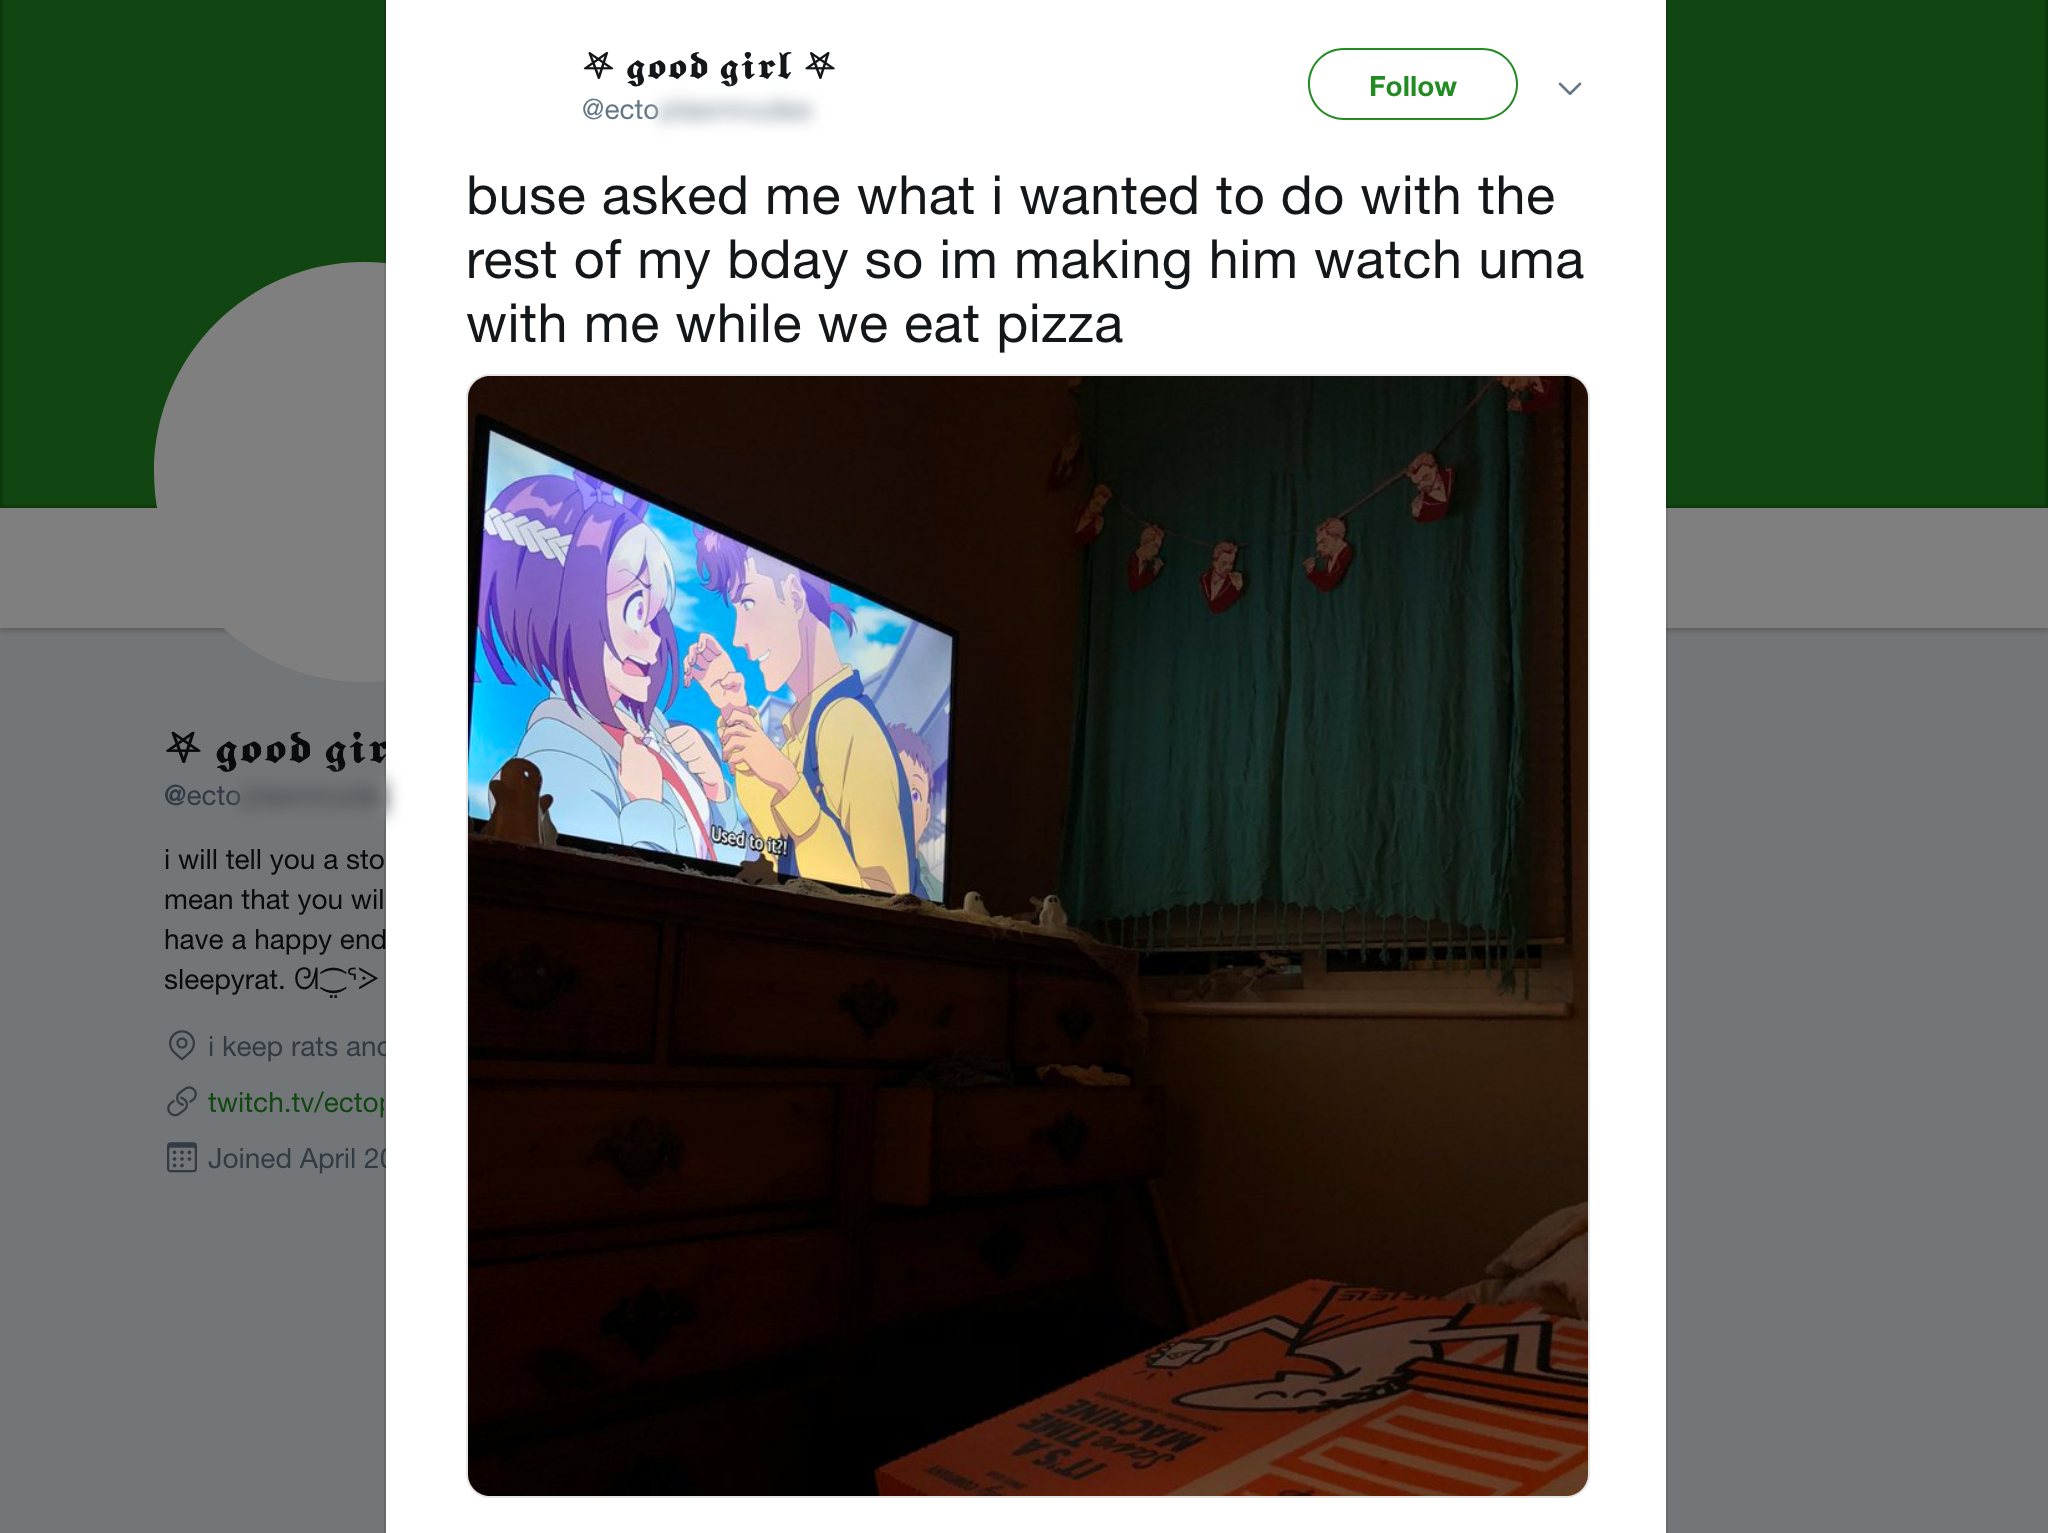Click the sidebar @ecto handle
The width and height of the screenshot is (2048, 1533).
[x=275, y=796]
